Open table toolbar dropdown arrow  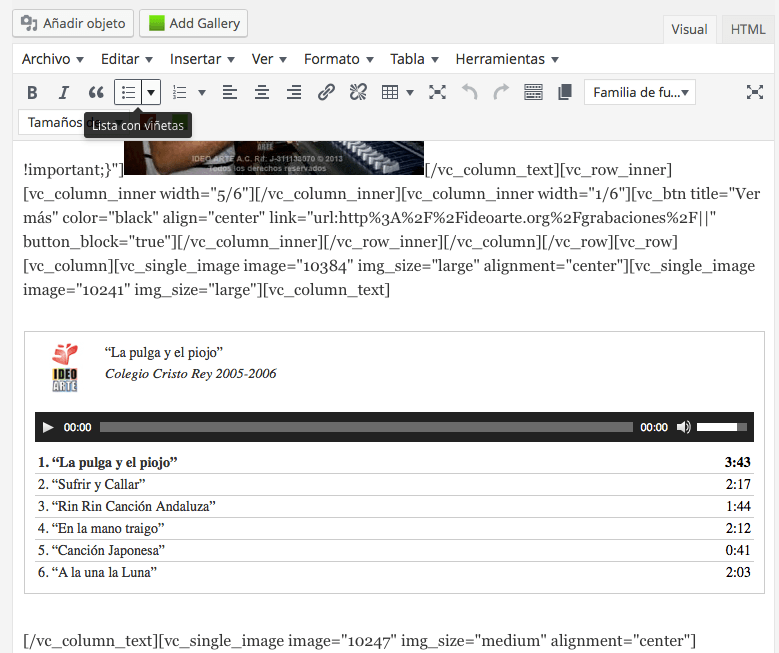[x=410, y=92]
